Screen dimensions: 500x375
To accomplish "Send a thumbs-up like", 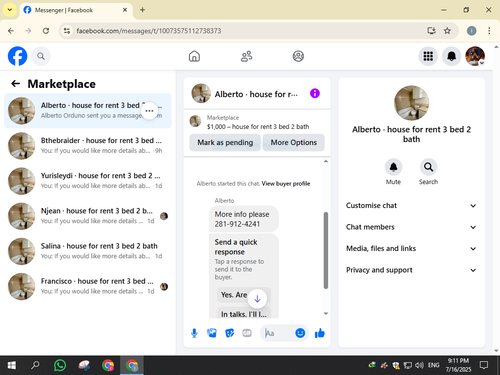I will [320, 333].
